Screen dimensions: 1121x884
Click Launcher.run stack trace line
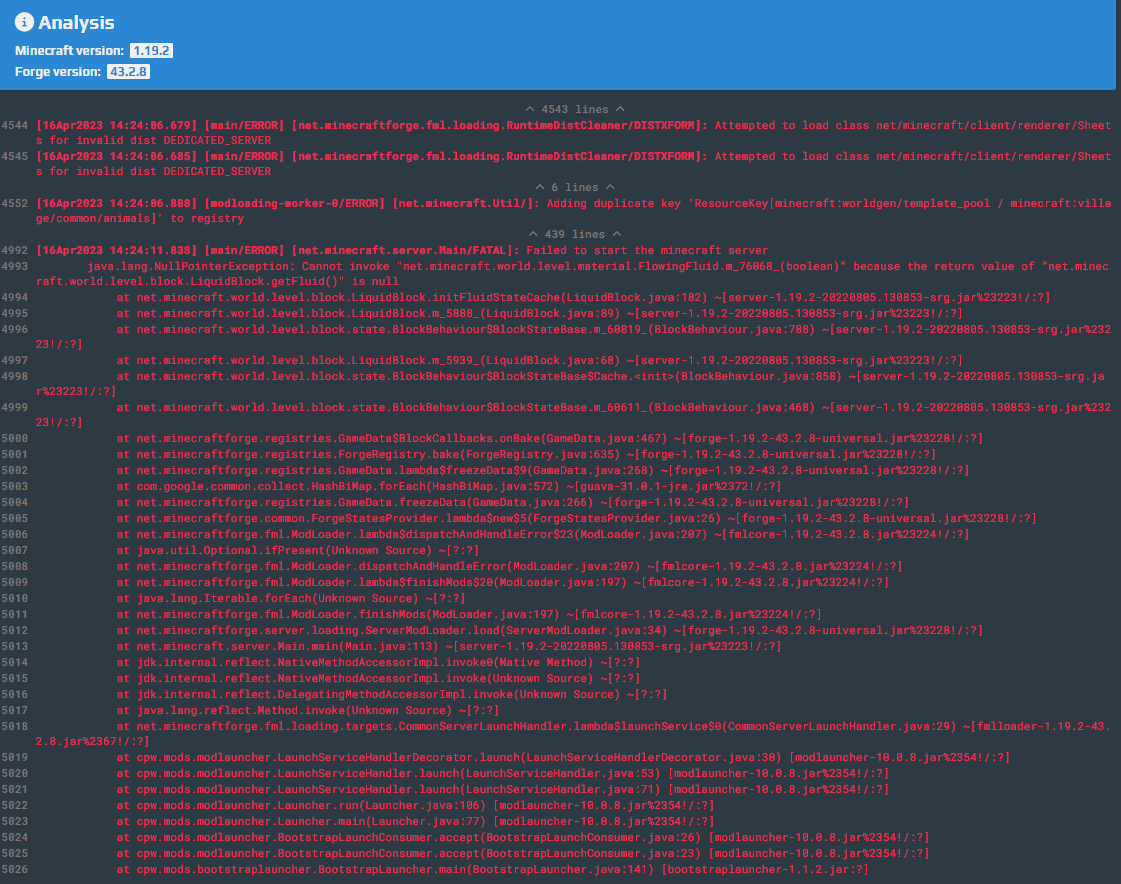click(415, 805)
